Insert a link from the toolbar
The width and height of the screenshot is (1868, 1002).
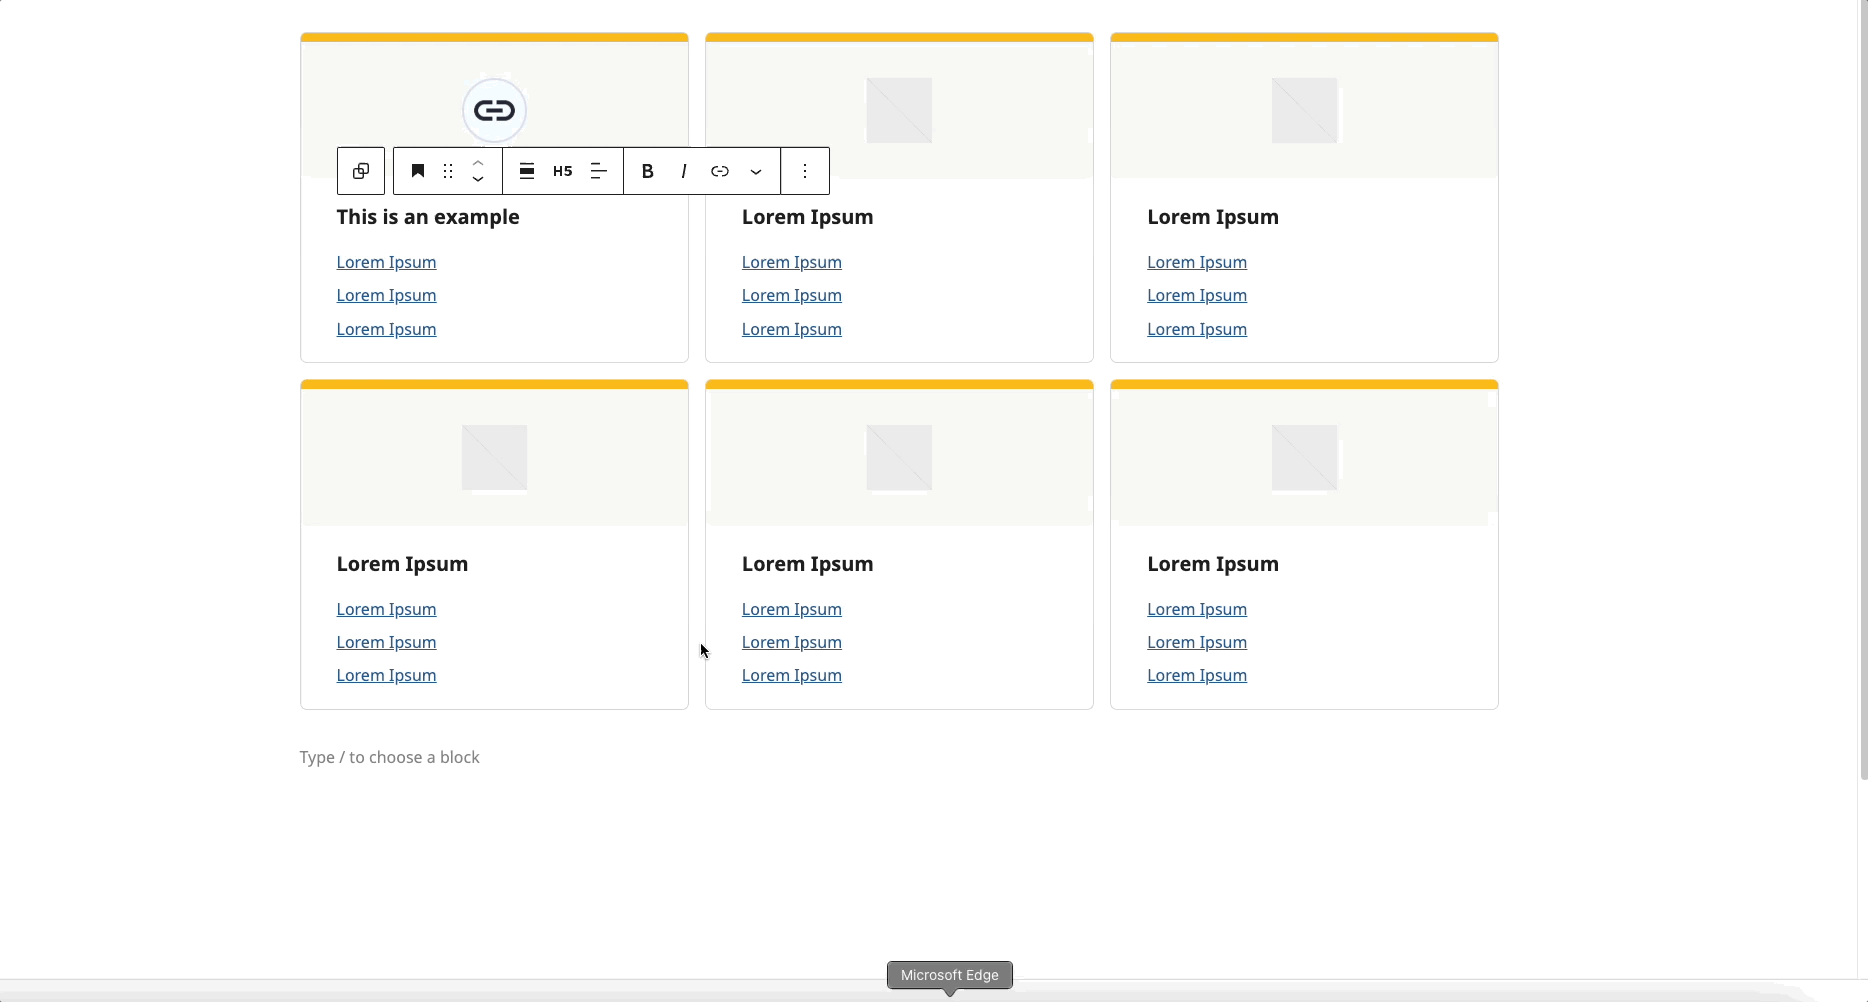(x=720, y=171)
